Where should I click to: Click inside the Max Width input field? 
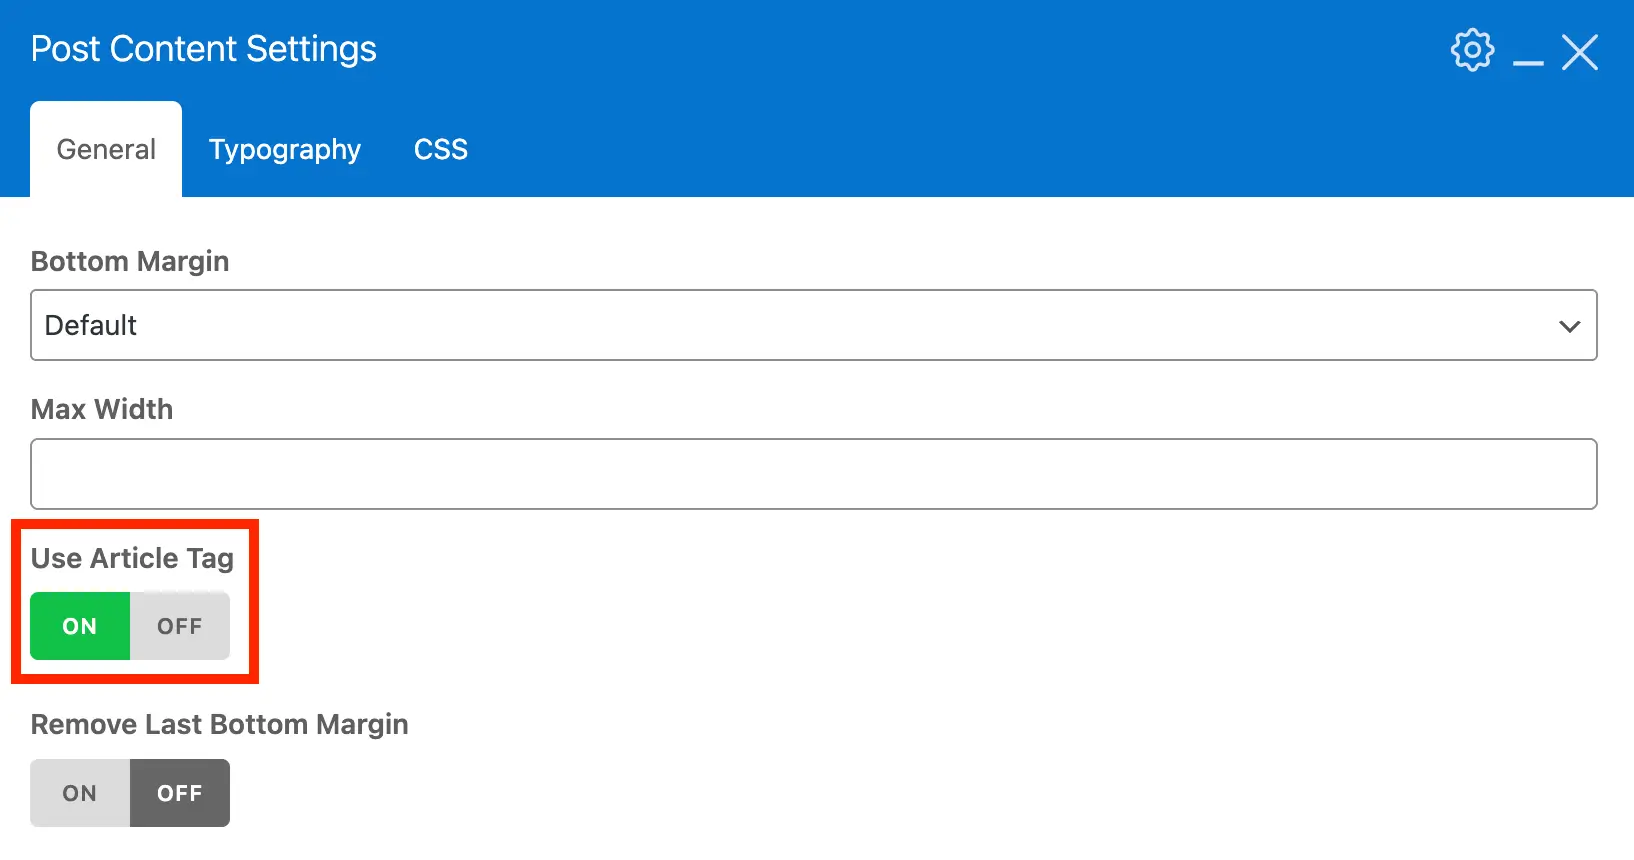[814, 474]
